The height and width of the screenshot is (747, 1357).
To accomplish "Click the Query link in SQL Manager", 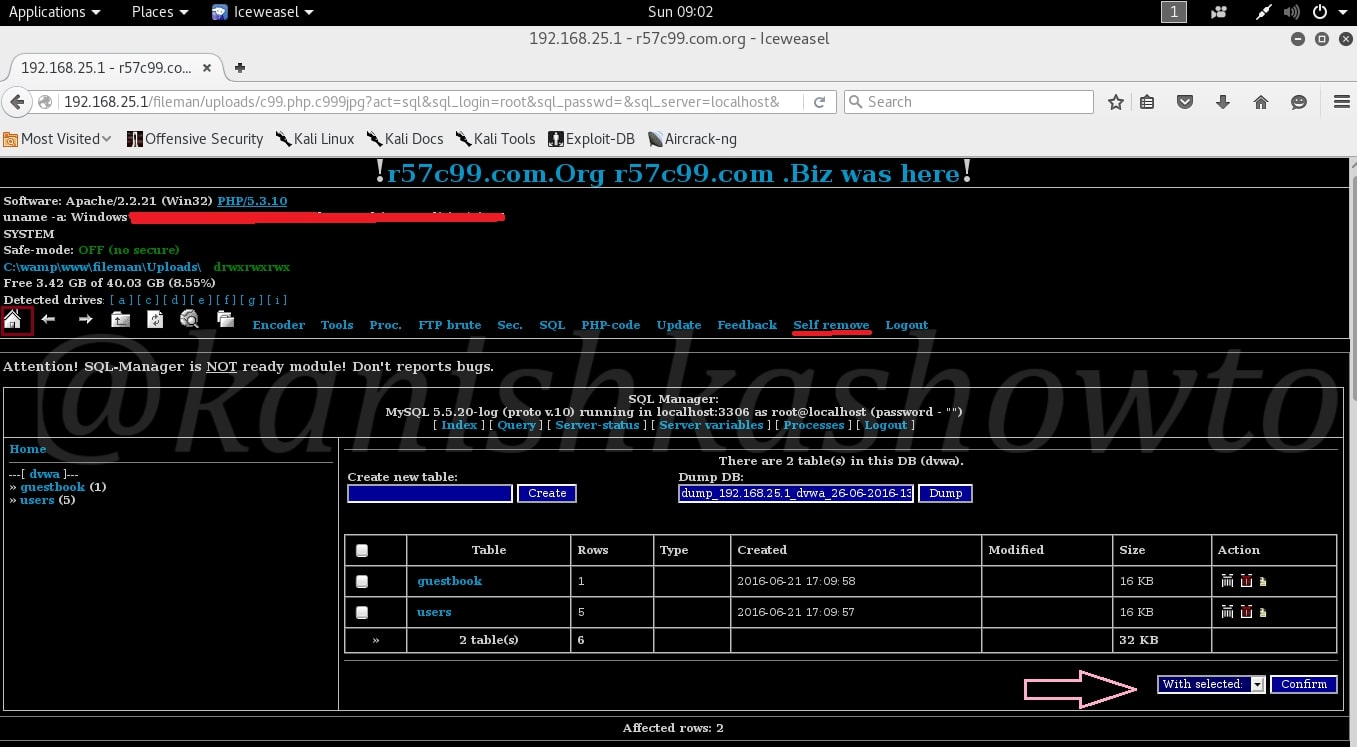I will point(517,425).
